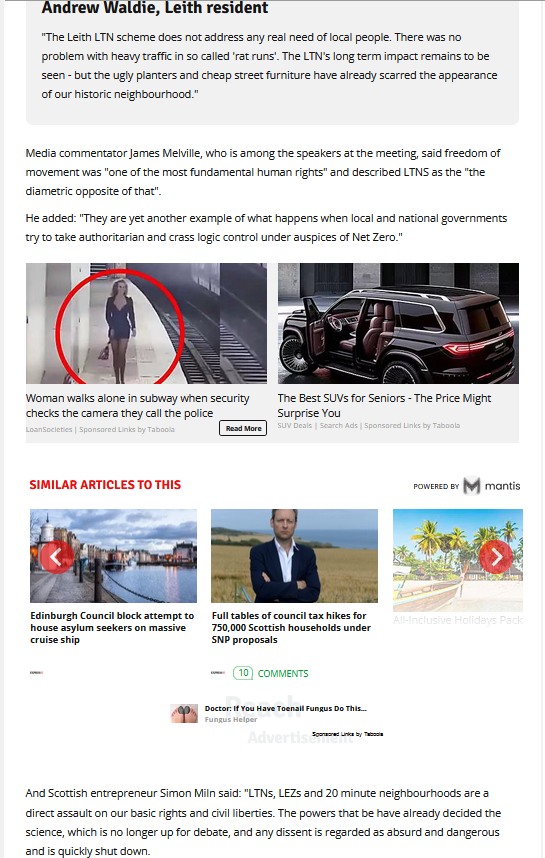Click the right carousel arrow

click(496, 557)
